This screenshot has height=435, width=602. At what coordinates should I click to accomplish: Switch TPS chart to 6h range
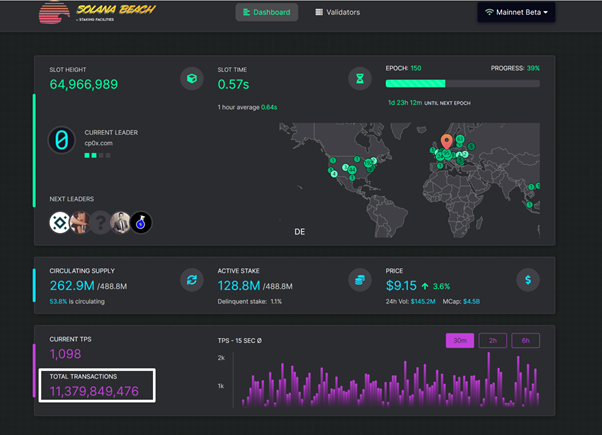[525, 340]
